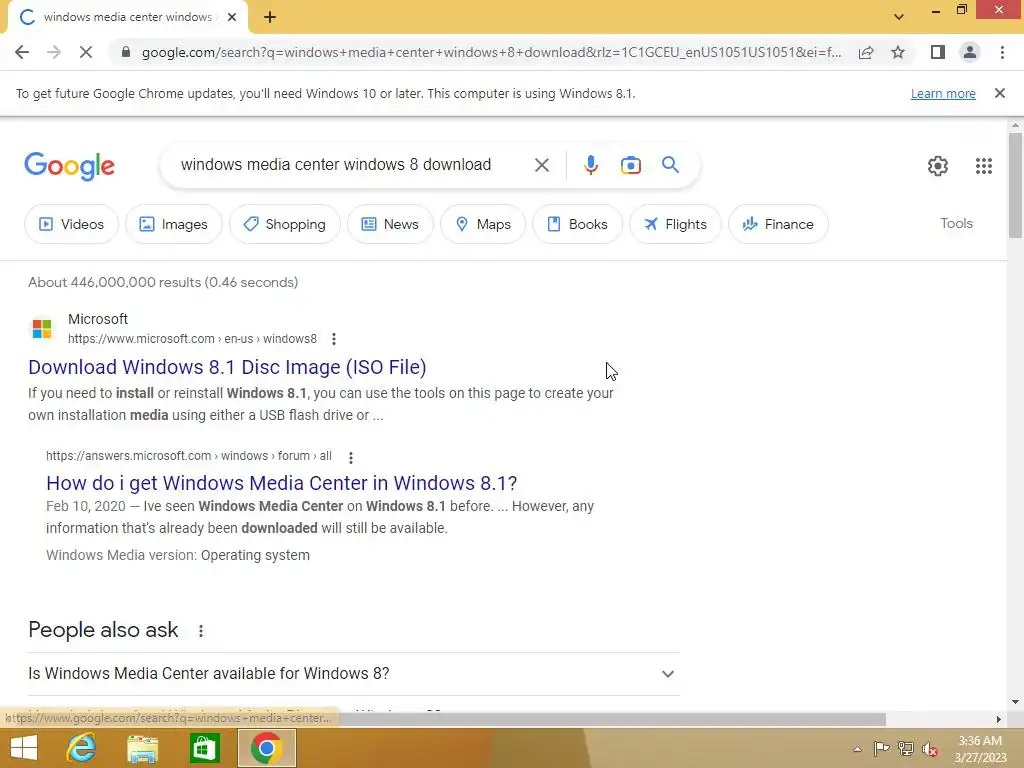Image resolution: width=1024 pixels, height=768 pixels.
Task: Close the windows media center tab
Action: [x=232, y=17]
